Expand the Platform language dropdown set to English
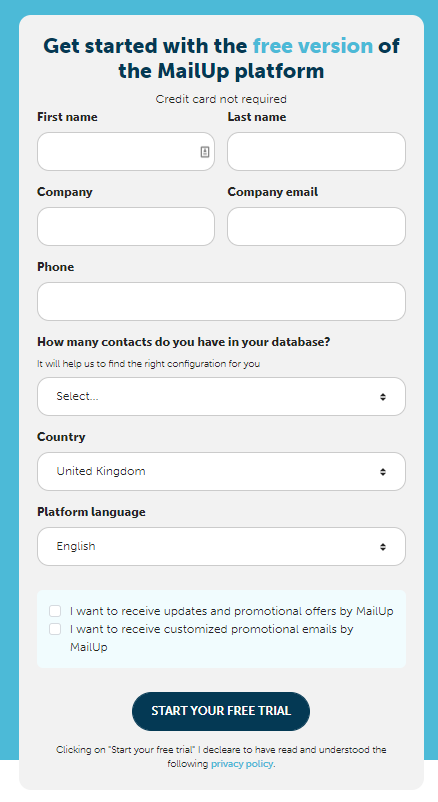The width and height of the screenshot is (438, 802). coord(221,546)
